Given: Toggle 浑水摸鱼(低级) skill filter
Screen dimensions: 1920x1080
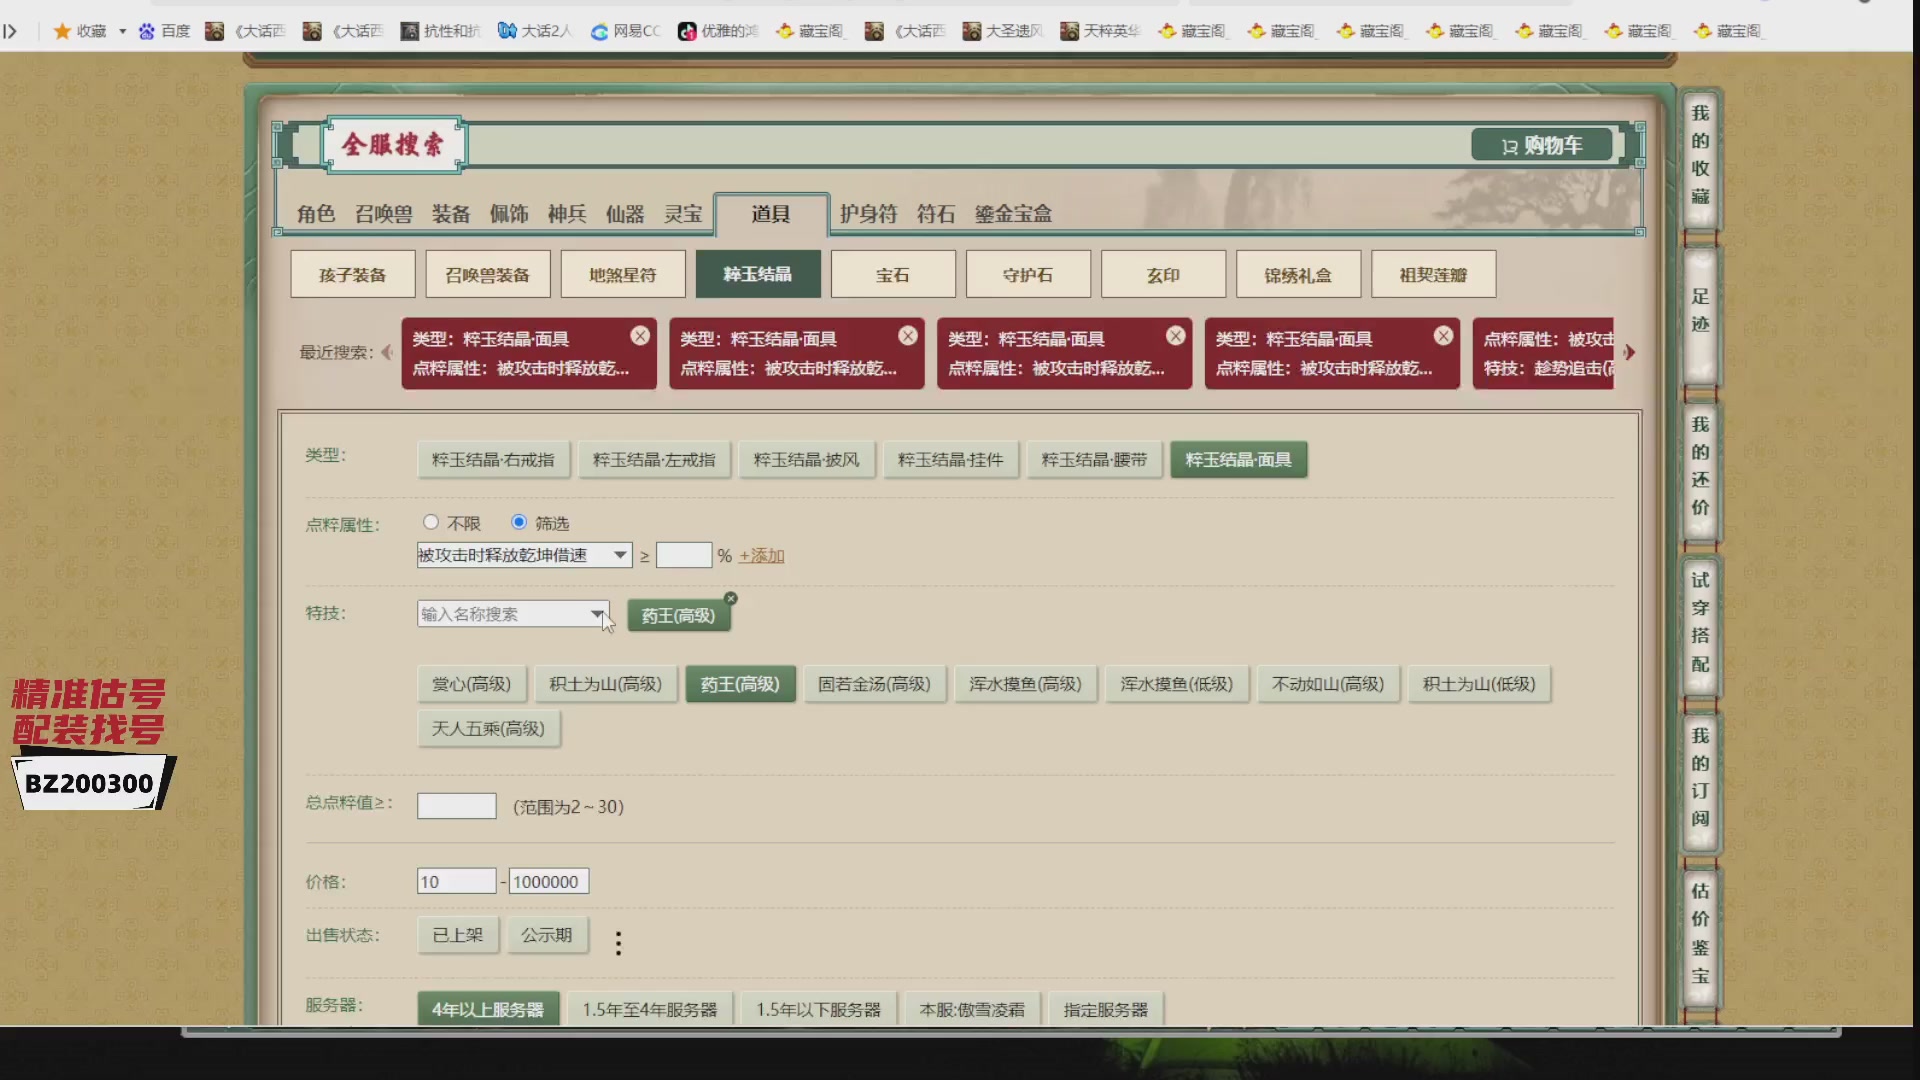Looking at the screenshot, I should tap(1176, 685).
